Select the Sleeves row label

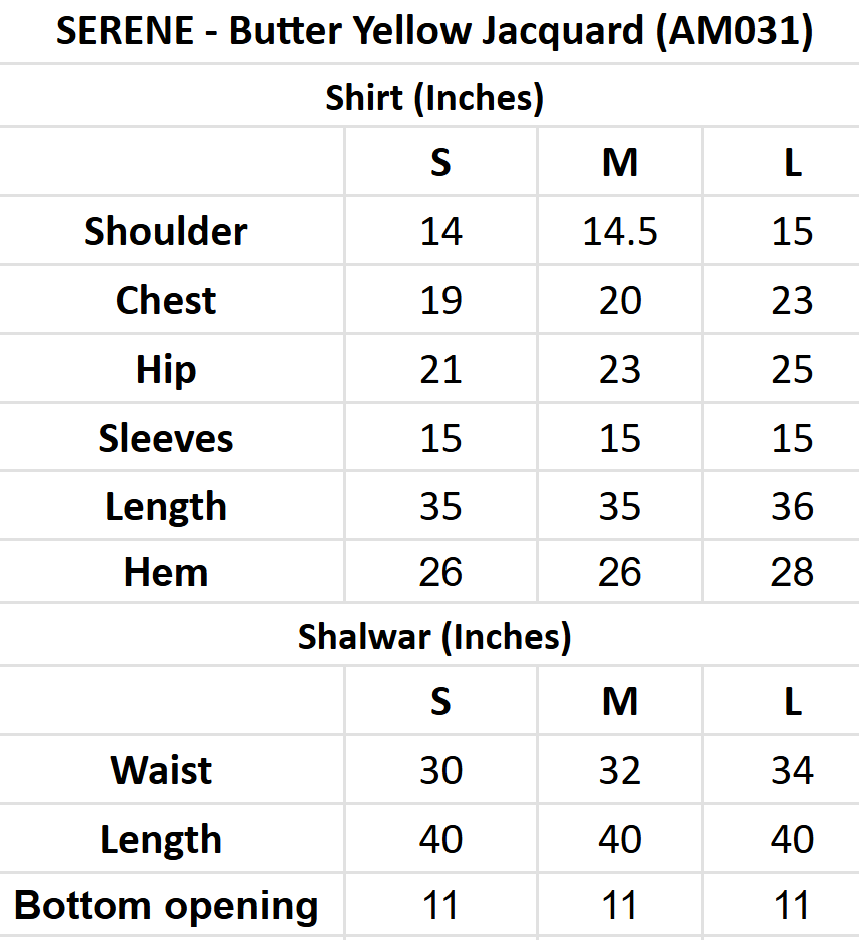[x=165, y=438]
